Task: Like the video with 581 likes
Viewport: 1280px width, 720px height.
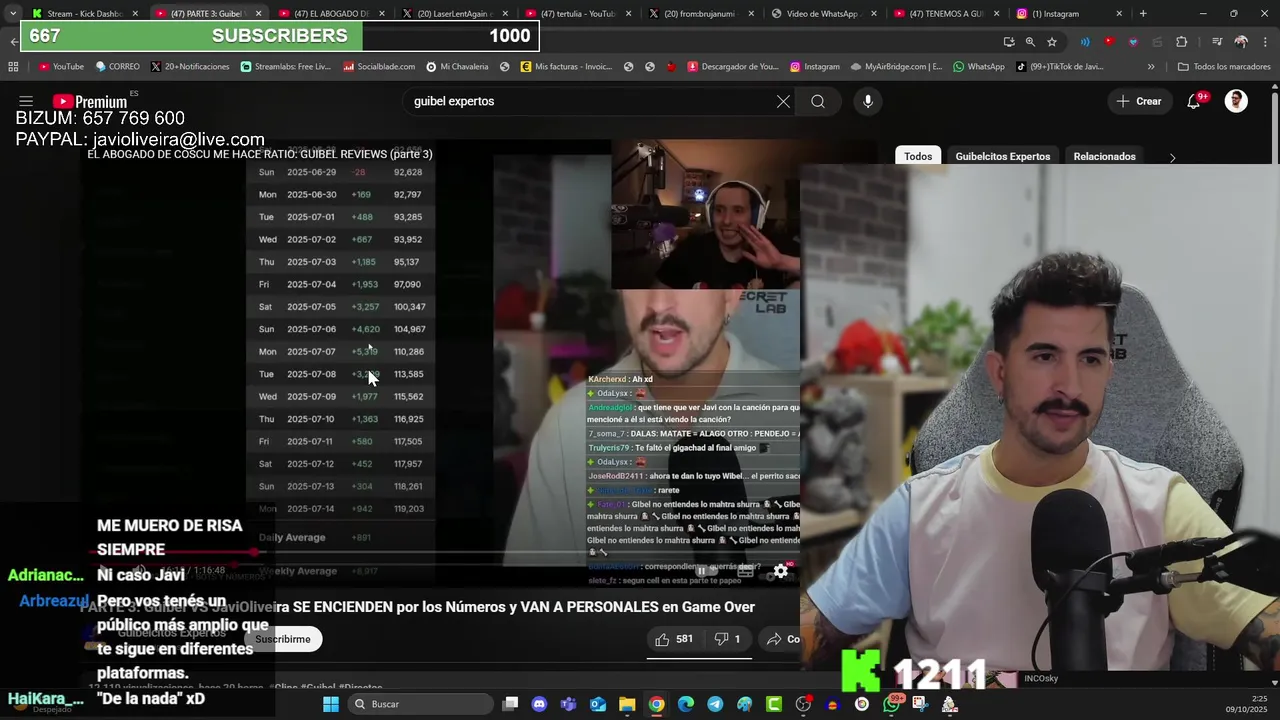Action: pyautogui.click(x=674, y=639)
